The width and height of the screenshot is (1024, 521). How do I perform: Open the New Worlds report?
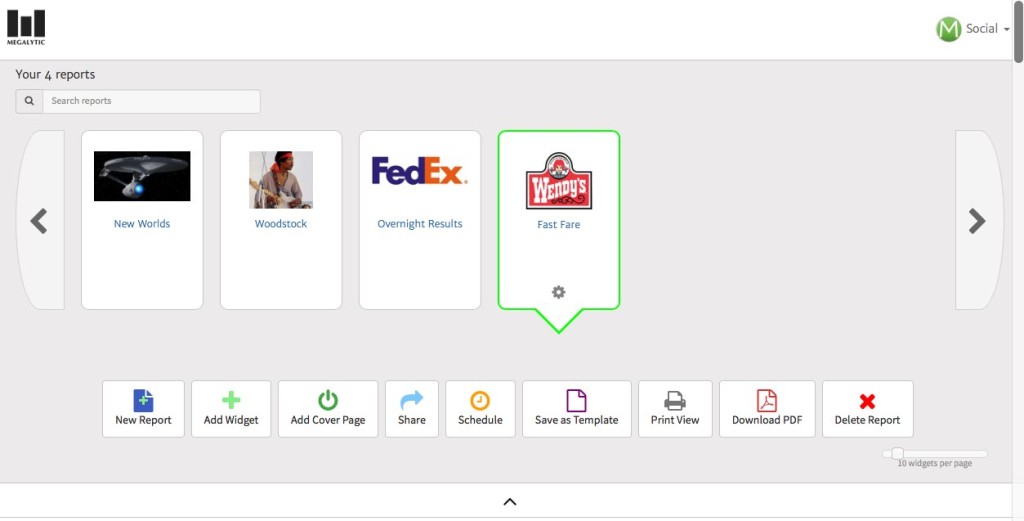click(x=142, y=224)
